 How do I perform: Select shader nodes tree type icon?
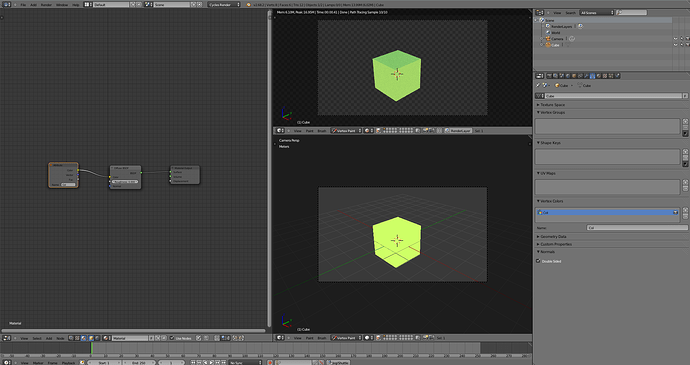coord(84,338)
